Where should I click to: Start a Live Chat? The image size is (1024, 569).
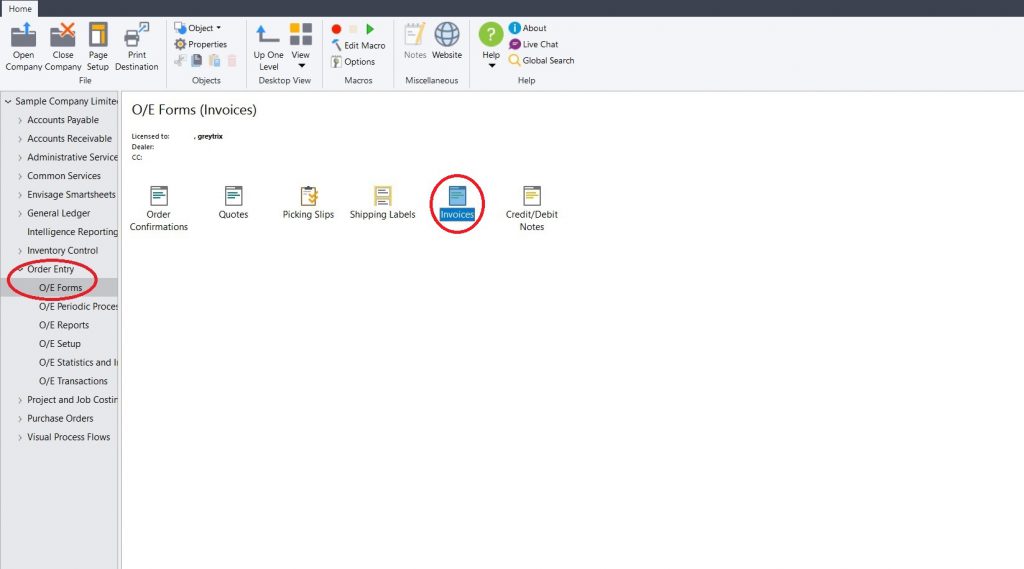(x=534, y=44)
